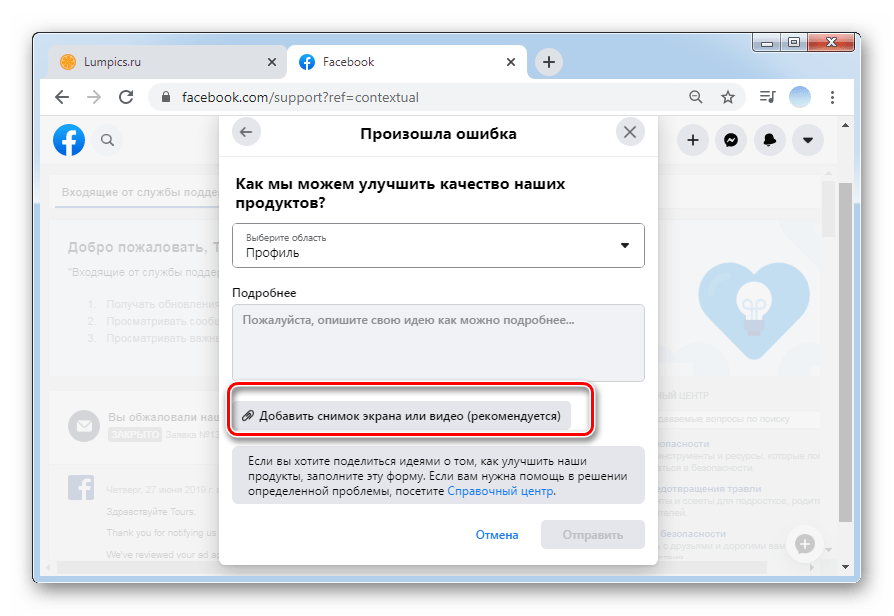
Task: Open the browser zoom magnifier icon
Action: [x=695, y=98]
